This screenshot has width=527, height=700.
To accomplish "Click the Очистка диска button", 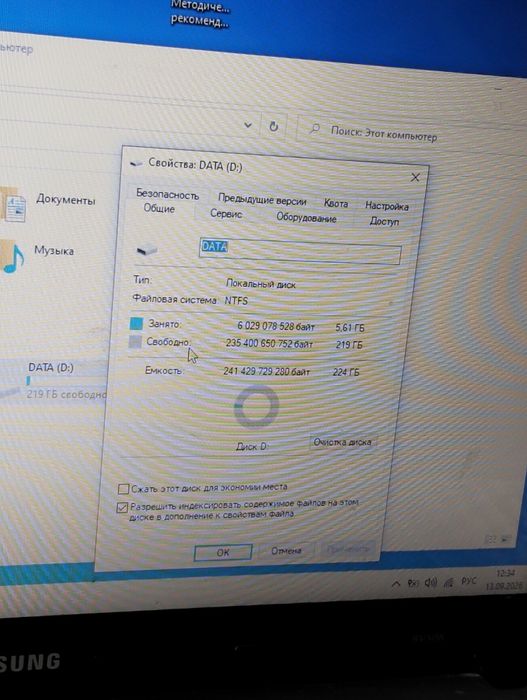I will [342, 442].
